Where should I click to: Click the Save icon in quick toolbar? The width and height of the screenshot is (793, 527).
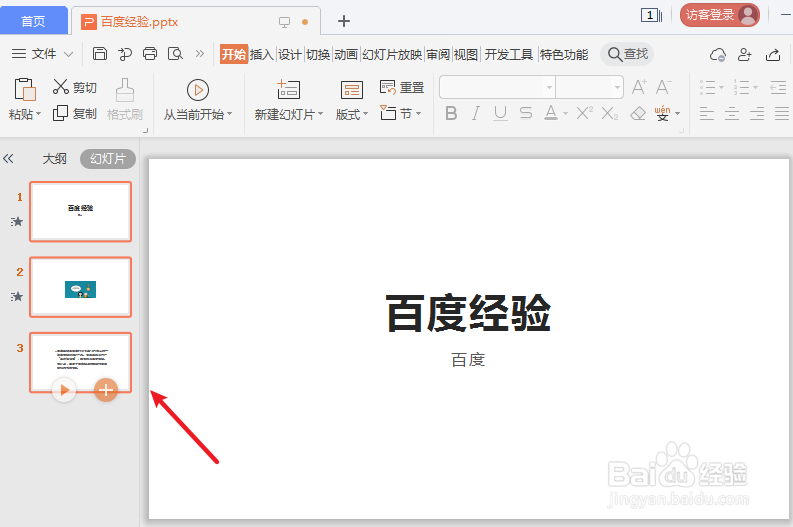[x=100, y=54]
